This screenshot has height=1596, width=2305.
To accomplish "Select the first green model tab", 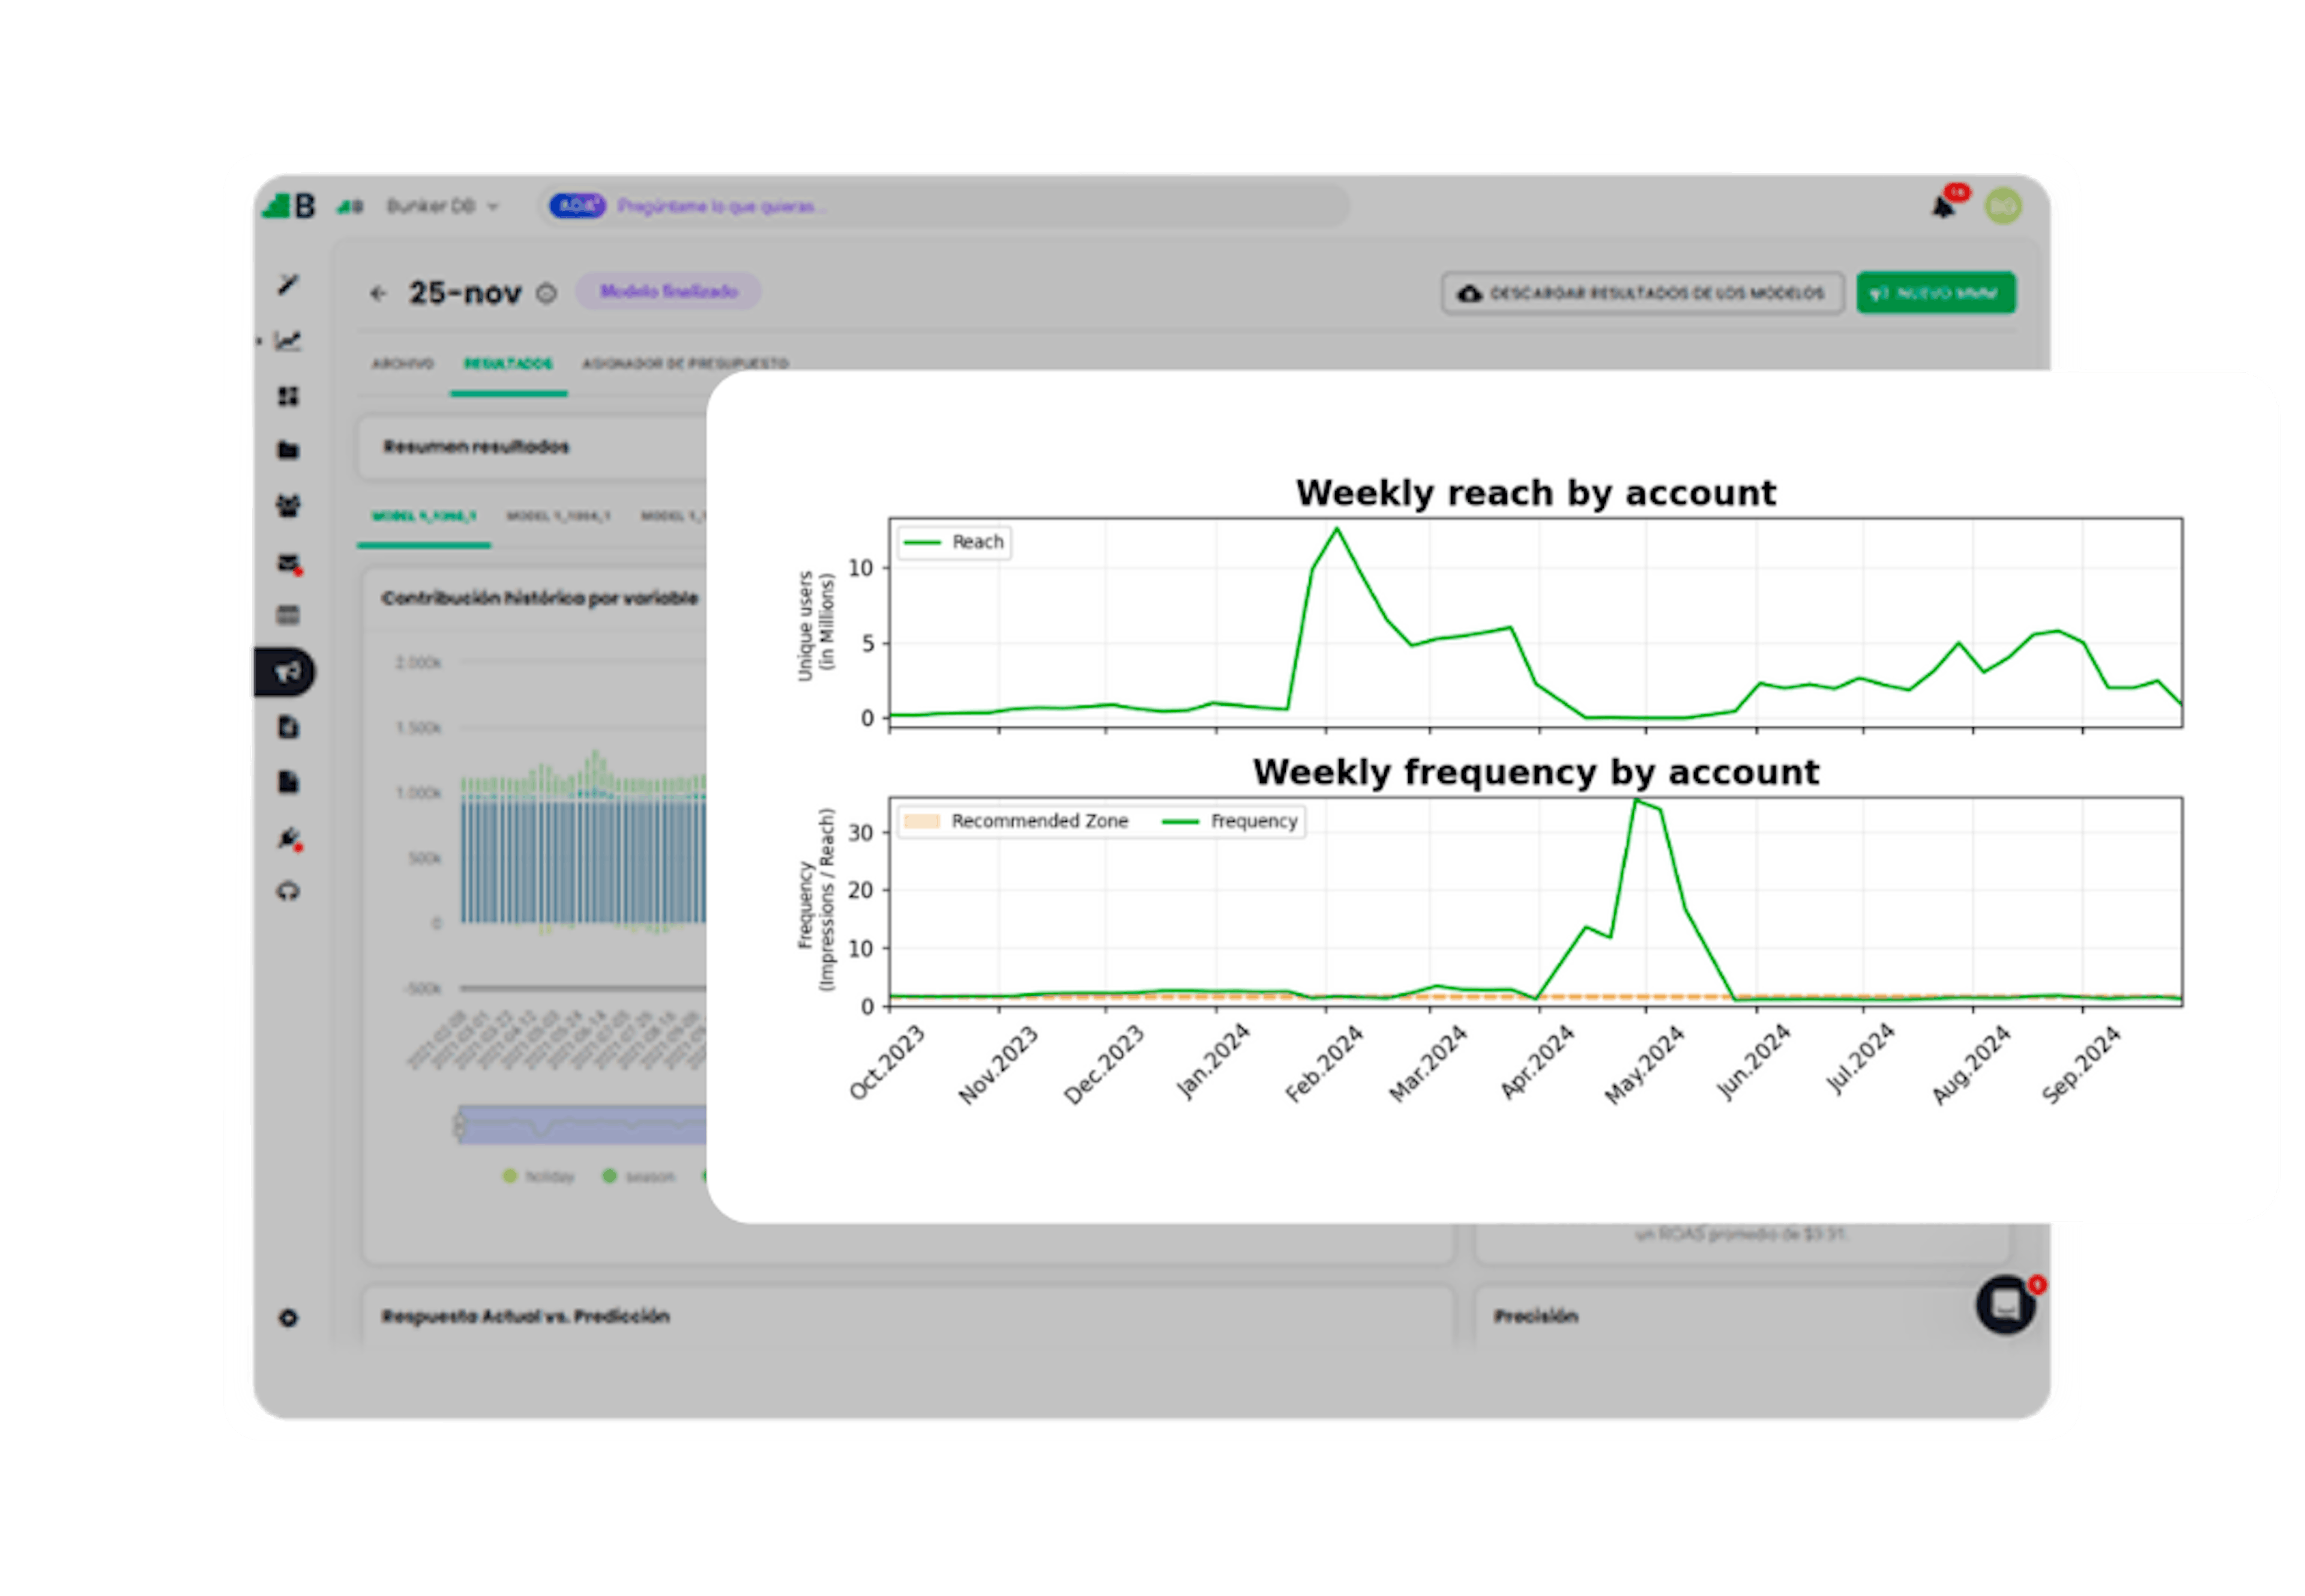I will pos(423,516).
